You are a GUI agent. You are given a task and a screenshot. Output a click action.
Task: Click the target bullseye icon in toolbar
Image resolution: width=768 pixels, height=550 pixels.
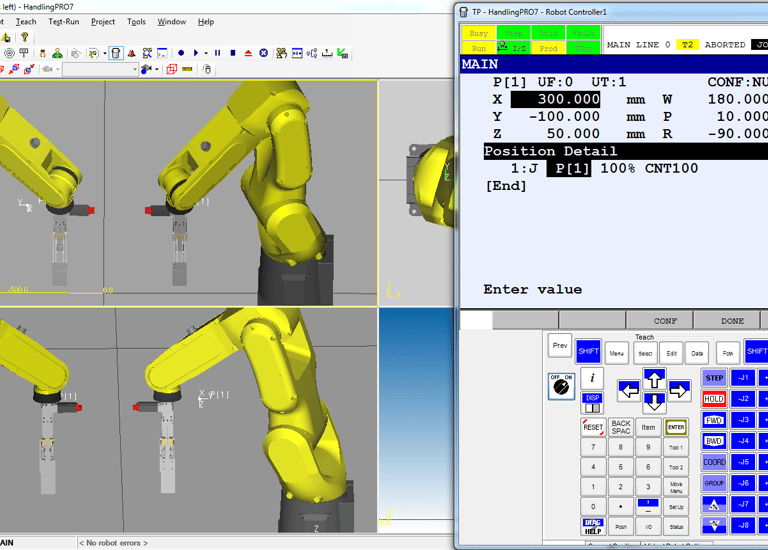(9, 53)
